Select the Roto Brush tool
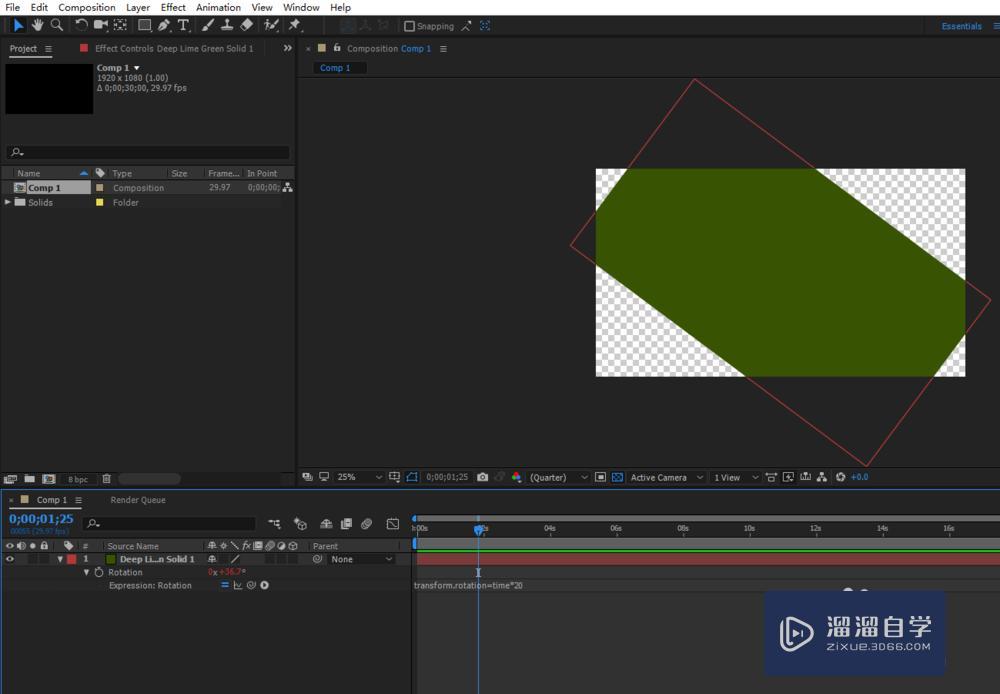This screenshot has width=1000, height=694. click(272, 26)
